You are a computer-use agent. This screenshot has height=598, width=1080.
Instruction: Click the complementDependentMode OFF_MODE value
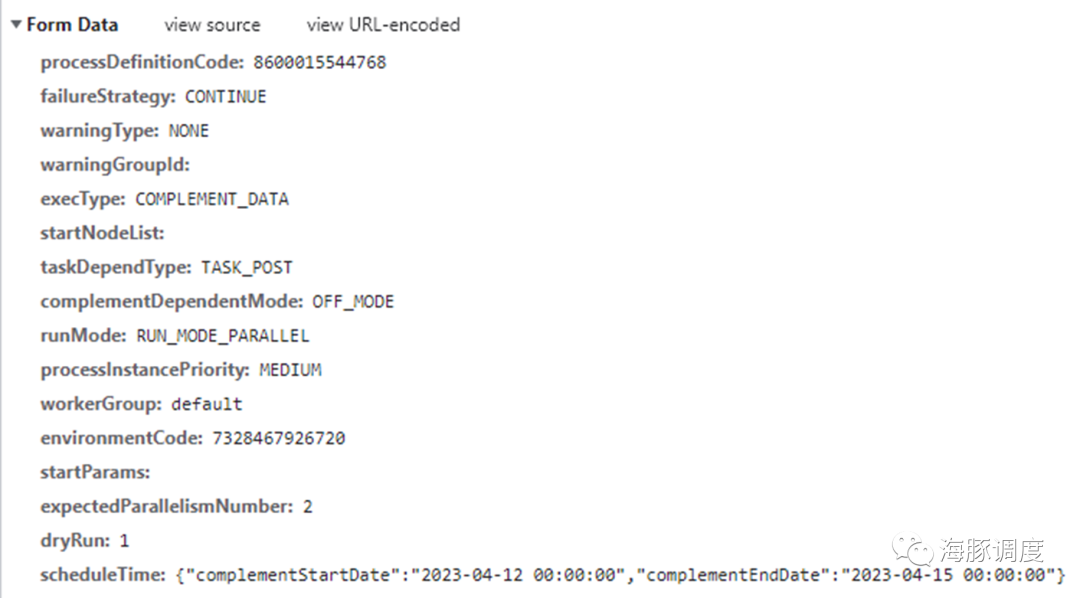click(353, 302)
